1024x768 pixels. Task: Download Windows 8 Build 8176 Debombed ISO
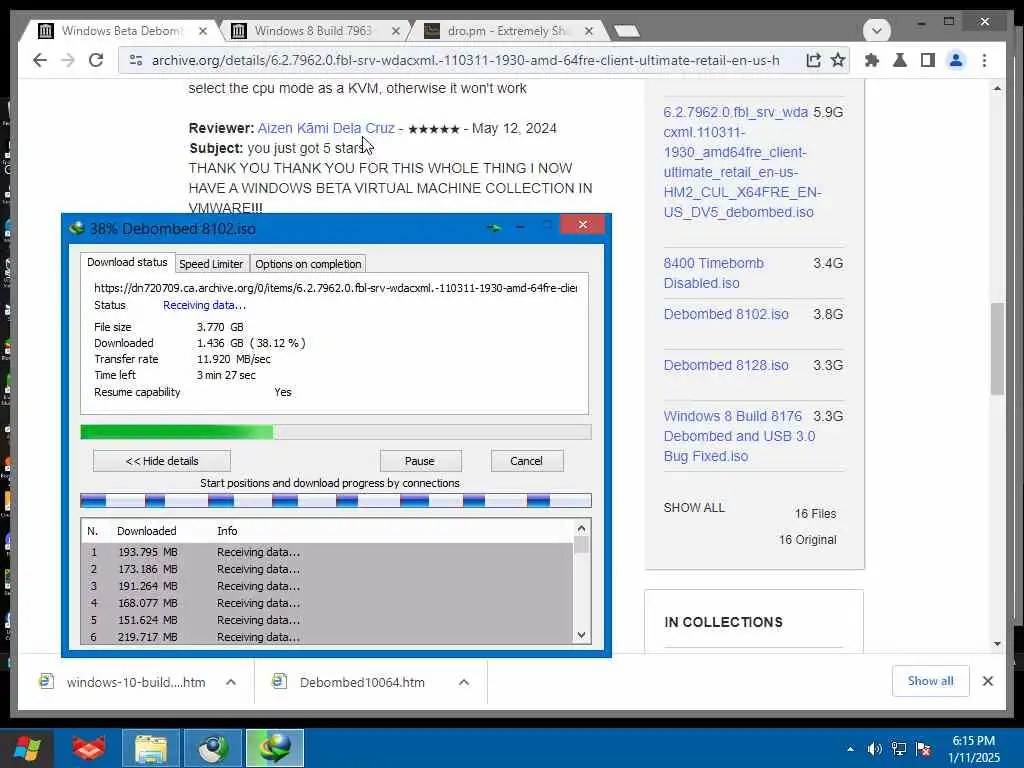click(x=739, y=436)
